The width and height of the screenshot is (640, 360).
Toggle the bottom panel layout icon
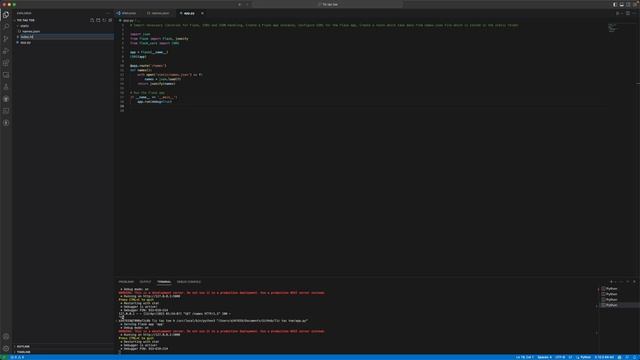coord(622,4)
